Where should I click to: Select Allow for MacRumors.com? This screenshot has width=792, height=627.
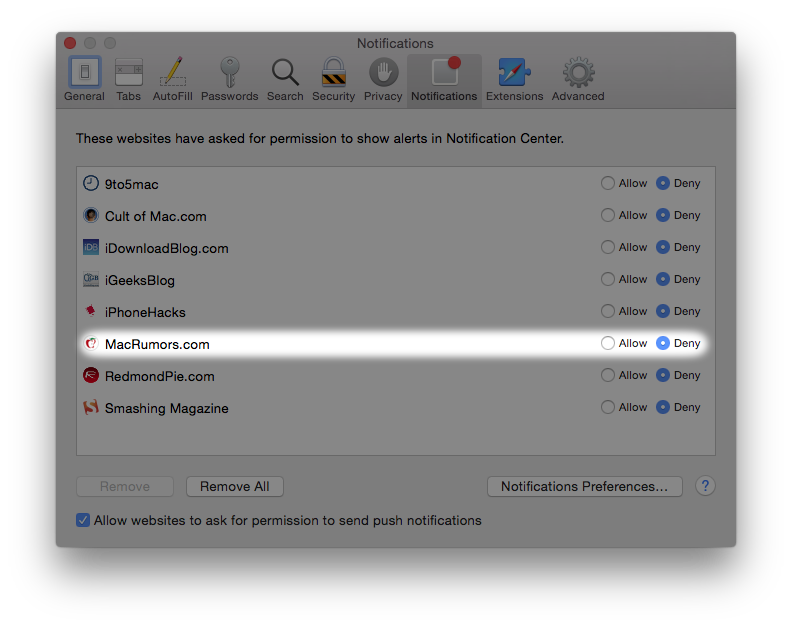(x=608, y=343)
